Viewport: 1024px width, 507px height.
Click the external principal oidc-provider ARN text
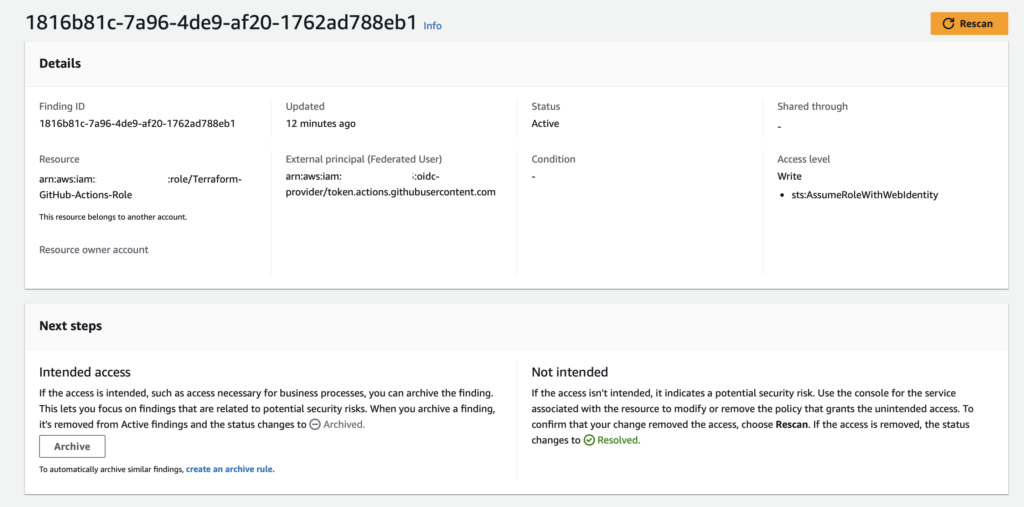390,185
